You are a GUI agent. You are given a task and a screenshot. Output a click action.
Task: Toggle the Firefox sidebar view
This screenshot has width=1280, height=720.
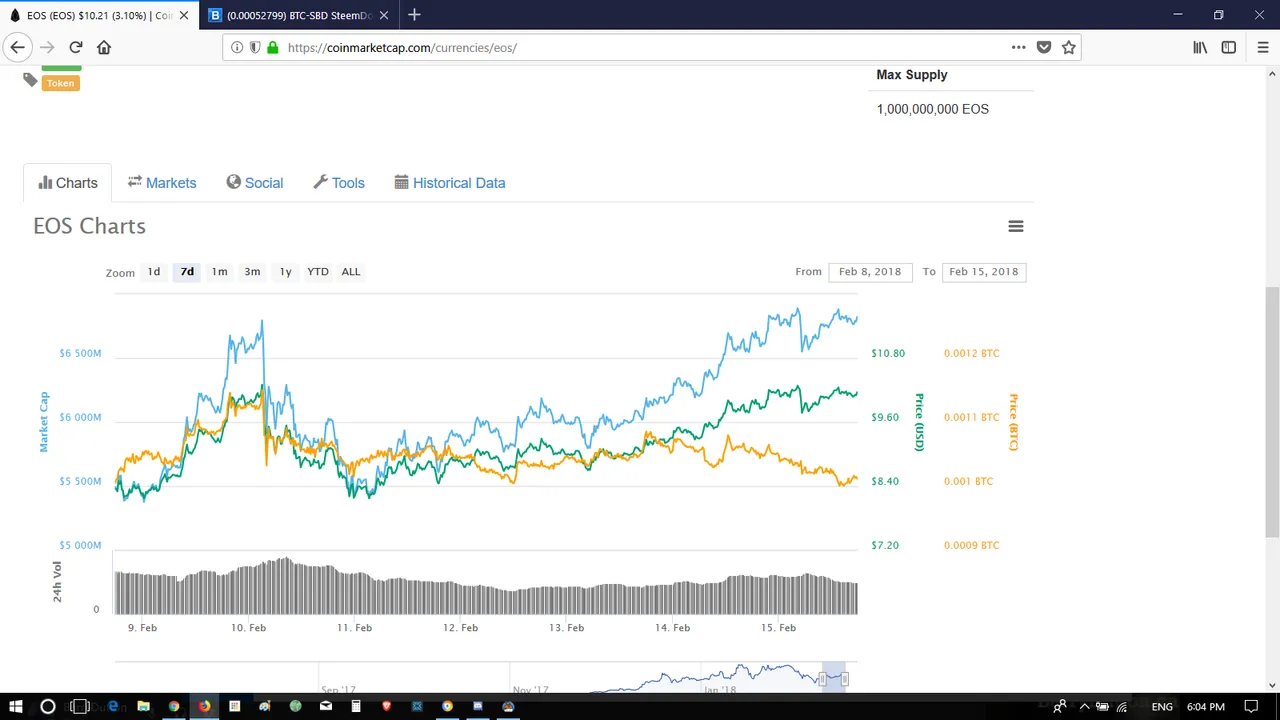1229,47
